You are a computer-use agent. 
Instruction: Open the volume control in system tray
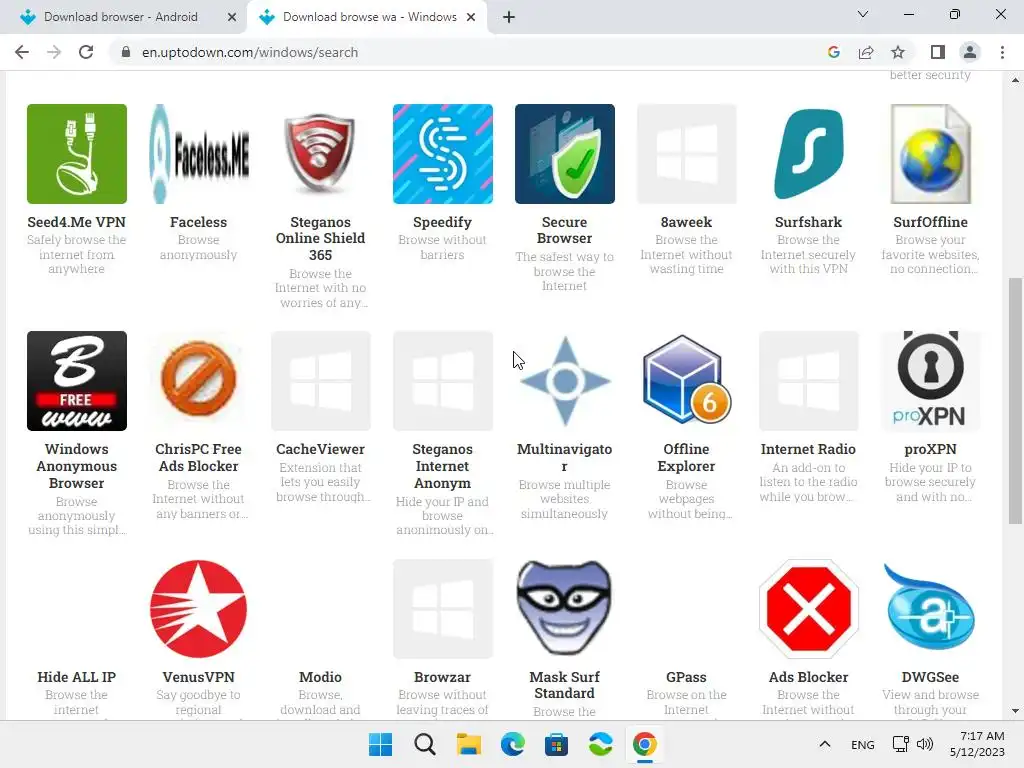925,744
